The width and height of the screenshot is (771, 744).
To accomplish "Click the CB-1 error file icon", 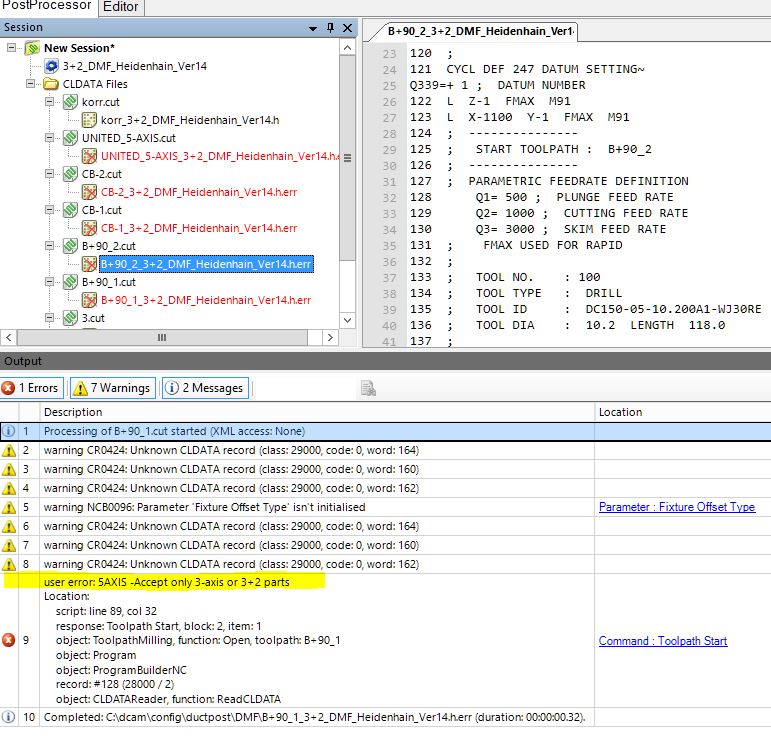I will 89,228.
